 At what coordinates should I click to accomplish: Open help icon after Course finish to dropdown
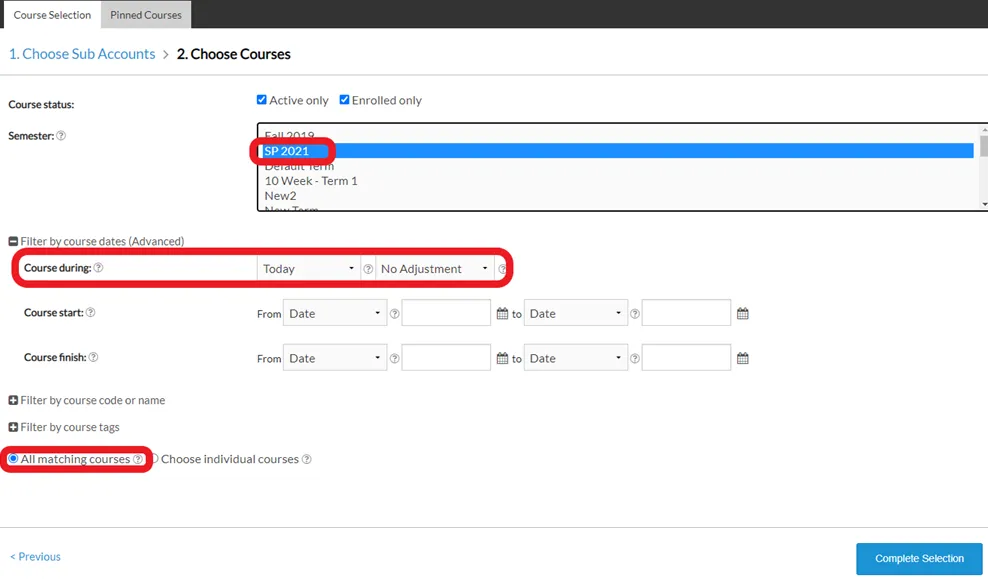[635, 358]
